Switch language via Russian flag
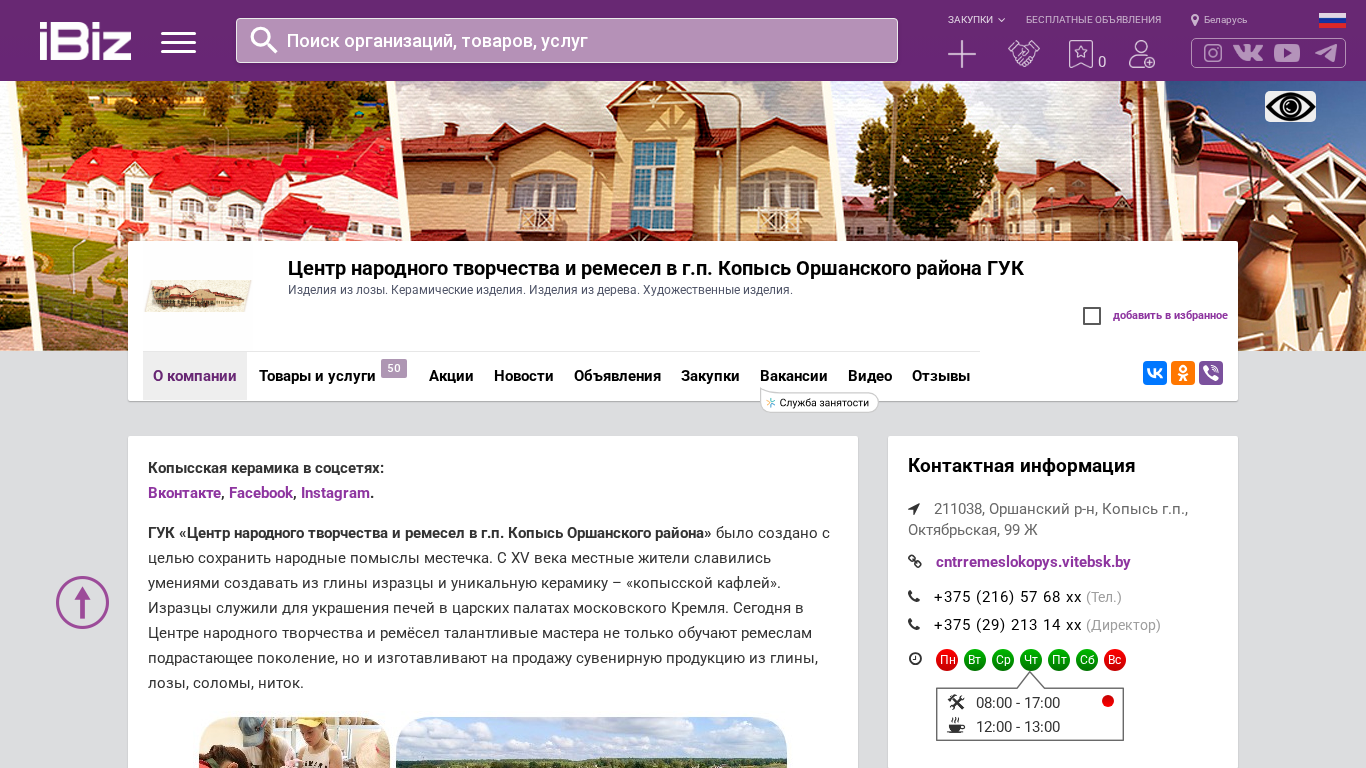Viewport: 1366px width, 768px height. click(1332, 20)
